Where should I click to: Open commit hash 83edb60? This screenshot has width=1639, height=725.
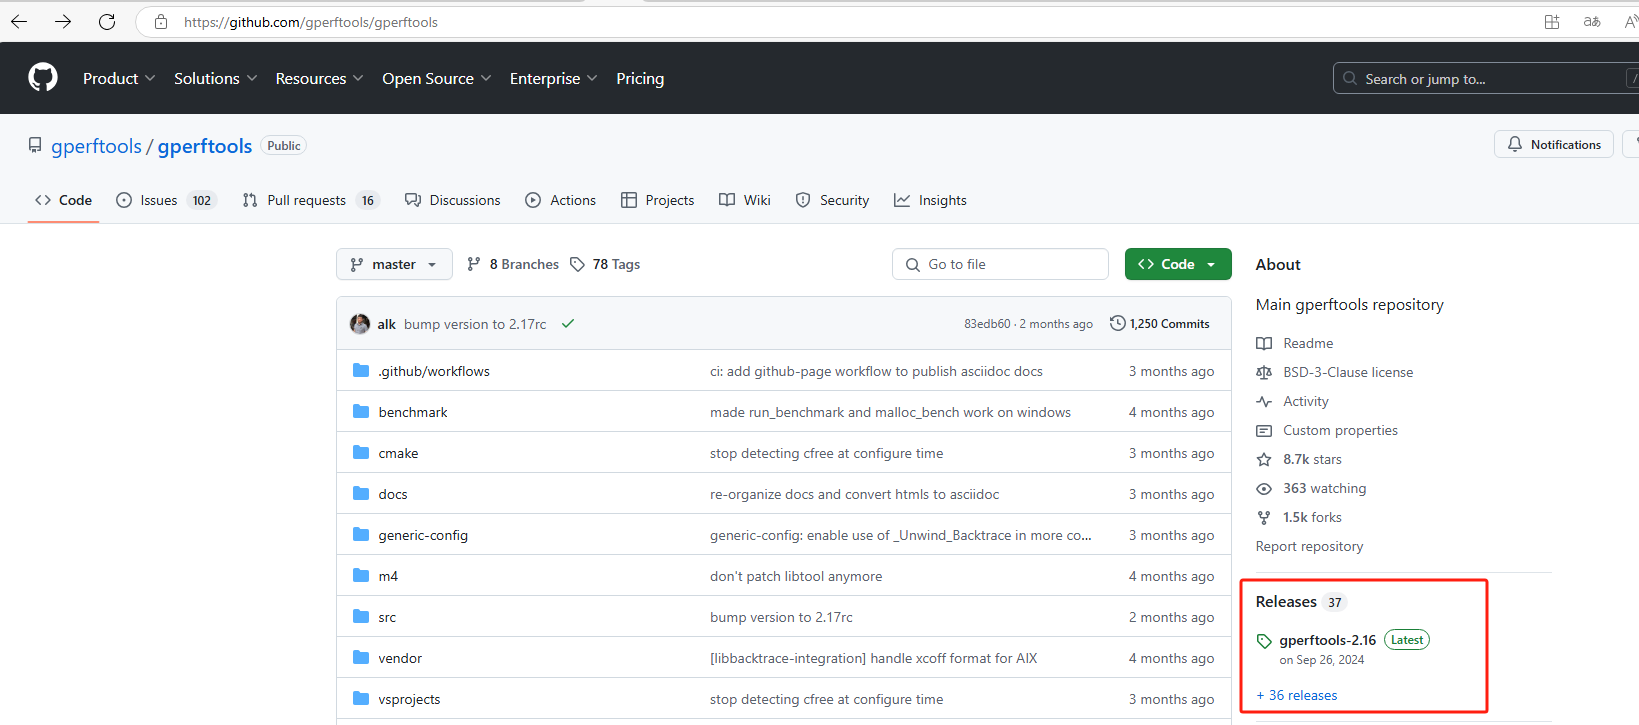coord(987,324)
